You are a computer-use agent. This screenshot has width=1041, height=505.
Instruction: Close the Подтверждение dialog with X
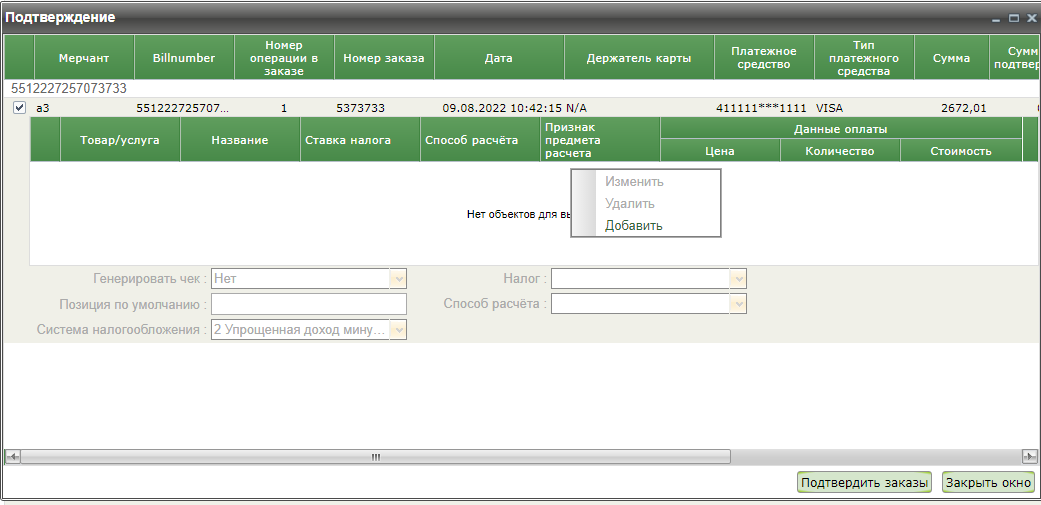click(x=1029, y=18)
